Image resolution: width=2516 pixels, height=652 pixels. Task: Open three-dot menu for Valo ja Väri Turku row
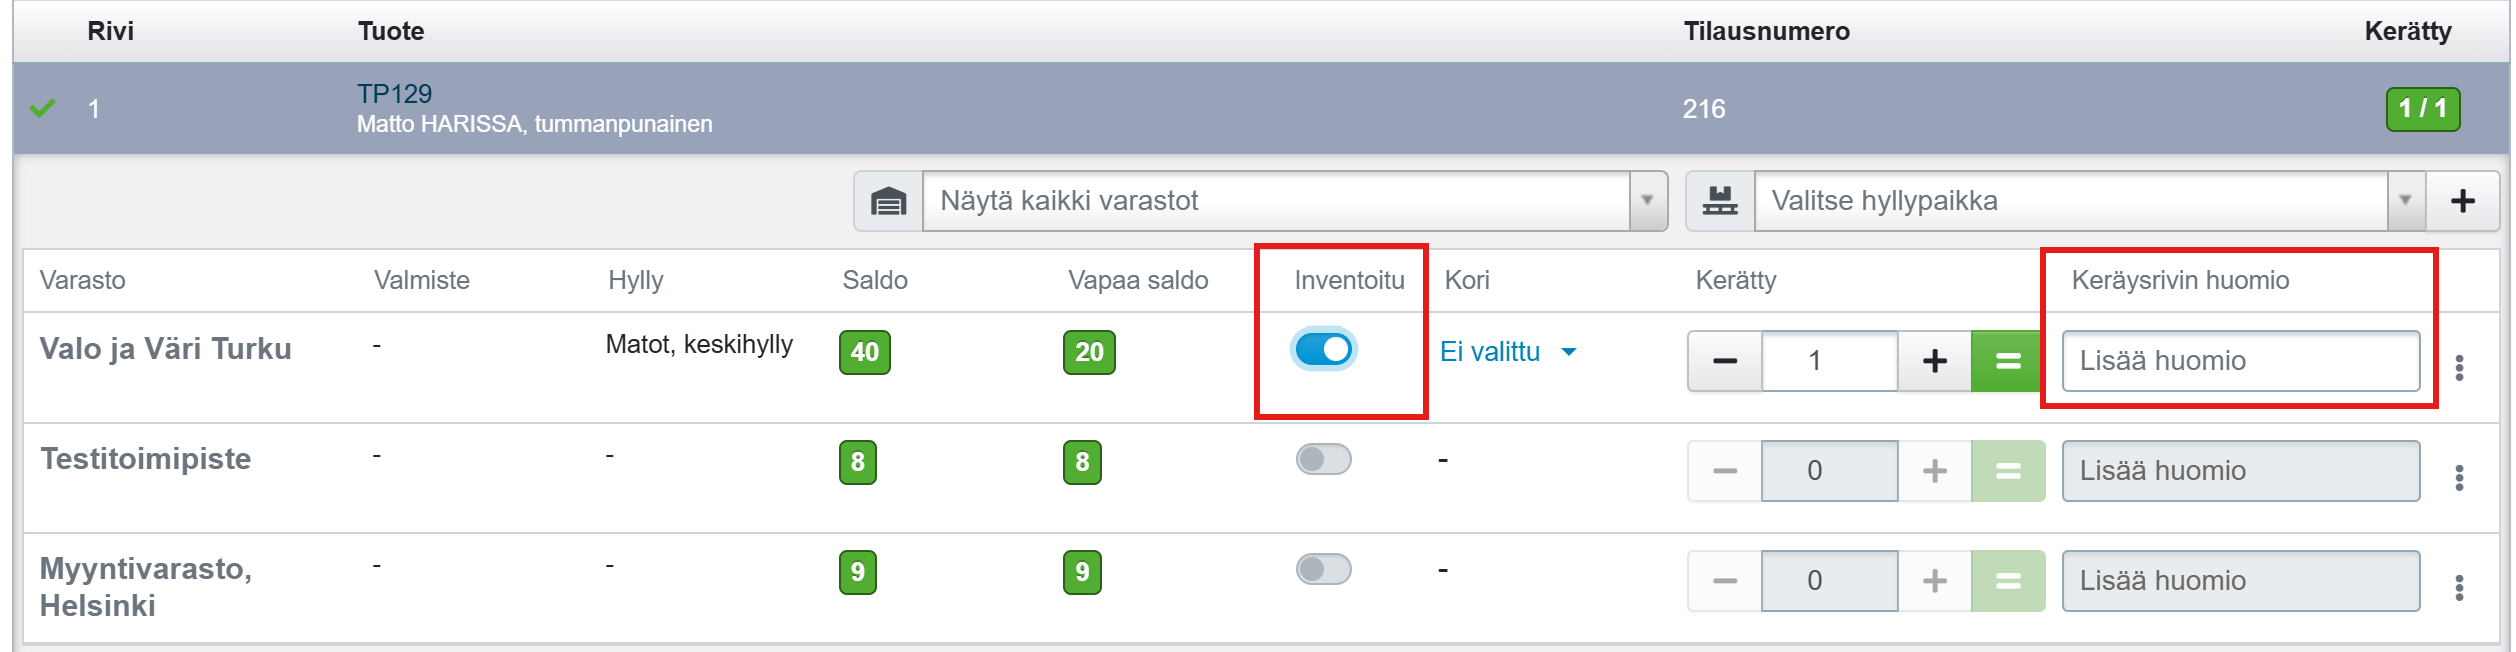pyautogui.click(x=2459, y=368)
